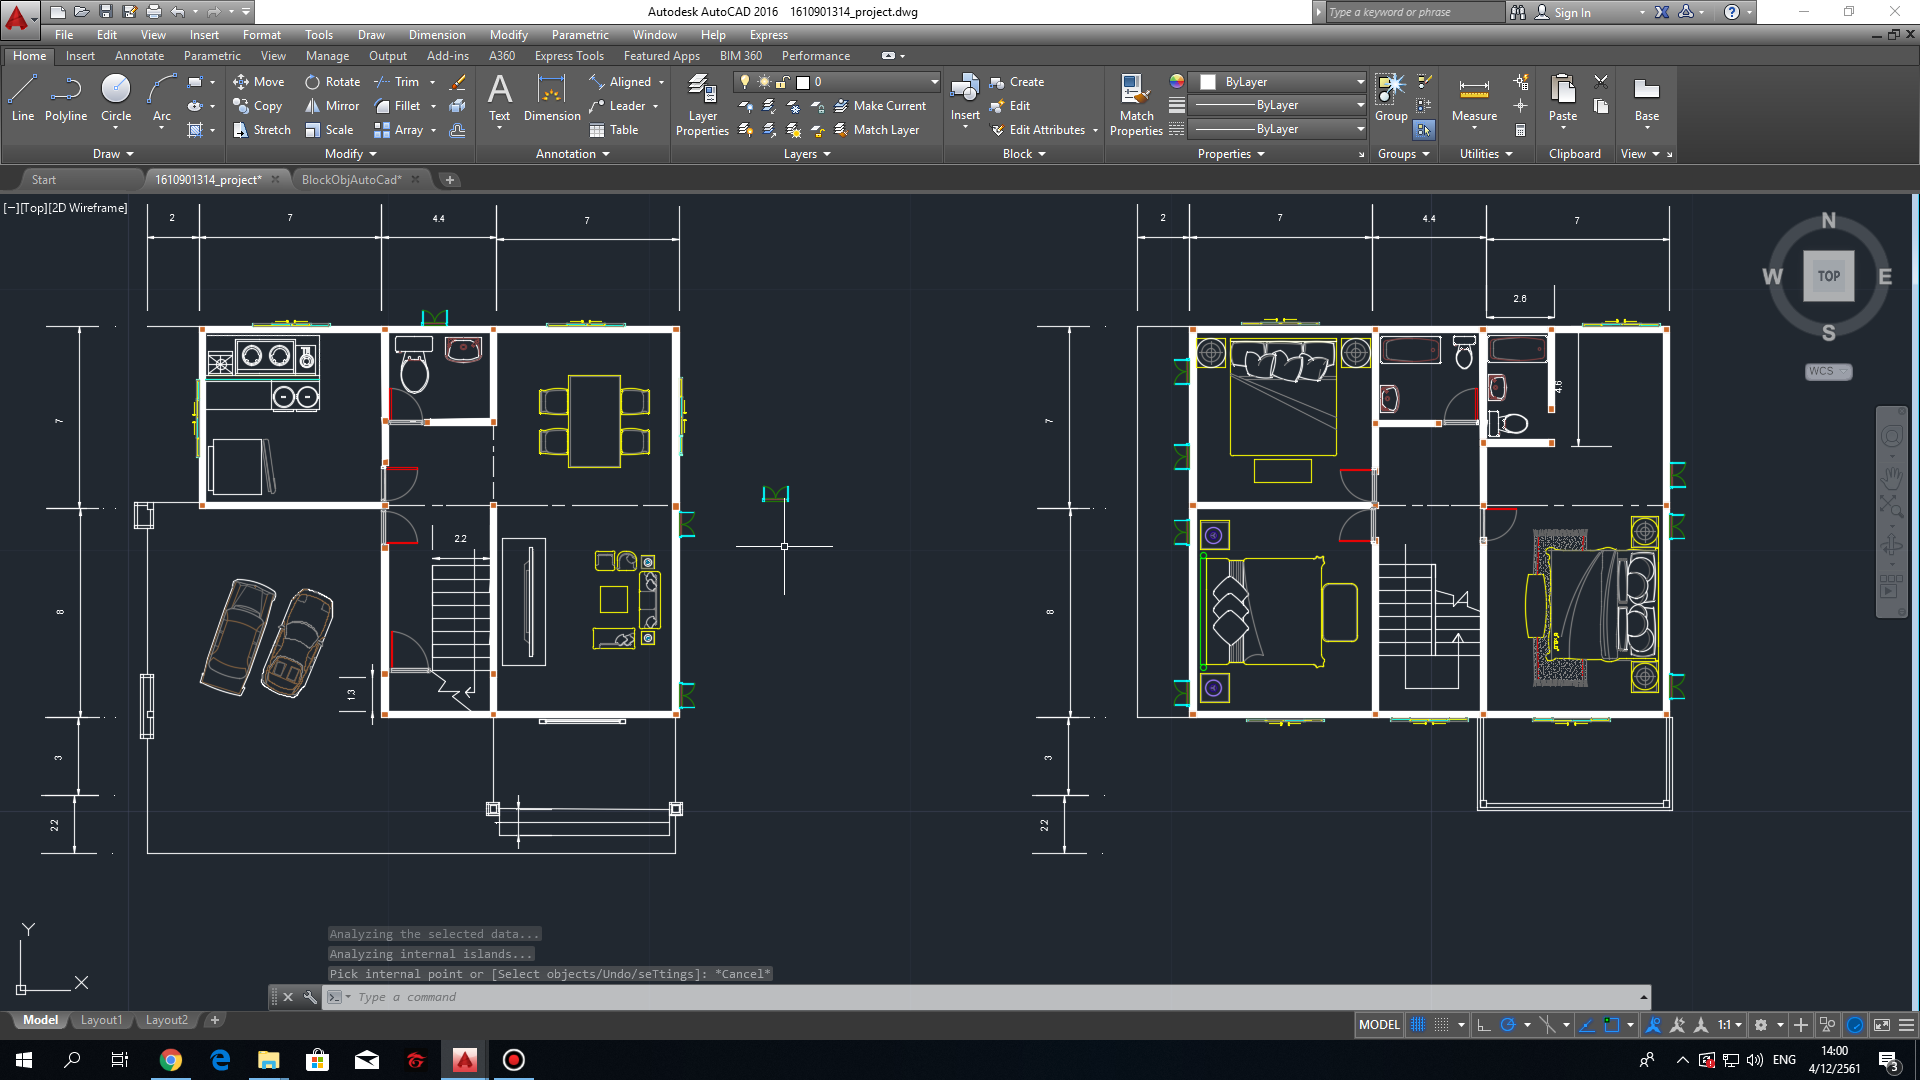Image resolution: width=1920 pixels, height=1080 pixels.
Task: Select the Circle drawing tool
Action: pyautogui.click(x=116, y=98)
